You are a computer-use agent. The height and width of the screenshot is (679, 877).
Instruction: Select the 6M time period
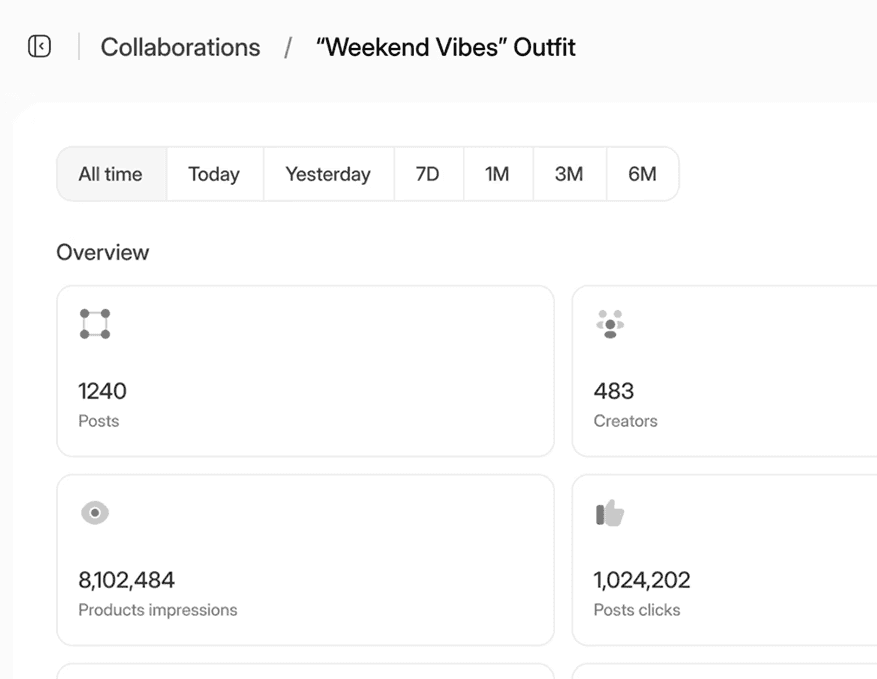coord(642,174)
